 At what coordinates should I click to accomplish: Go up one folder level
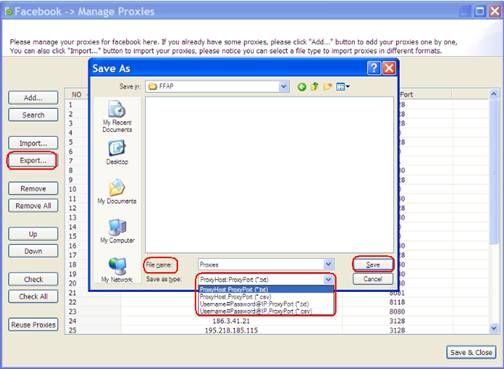(x=315, y=87)
